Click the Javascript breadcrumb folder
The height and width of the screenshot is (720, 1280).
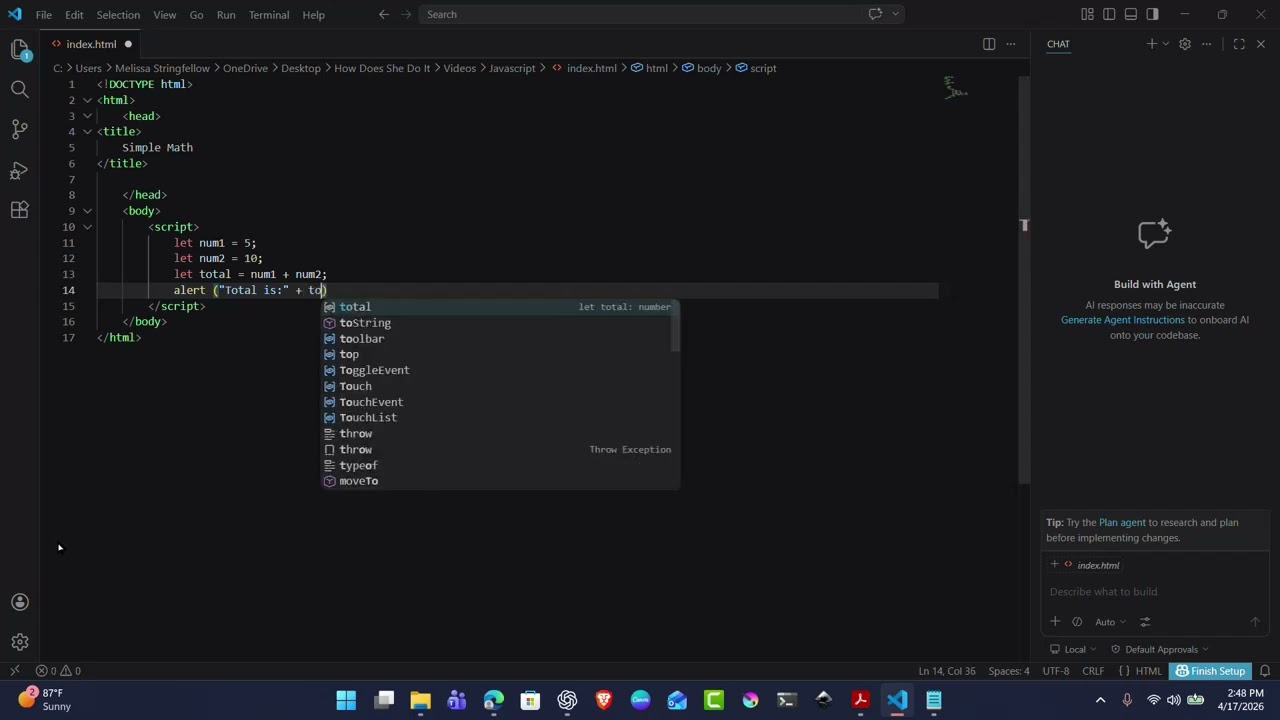tap(512, 68)
